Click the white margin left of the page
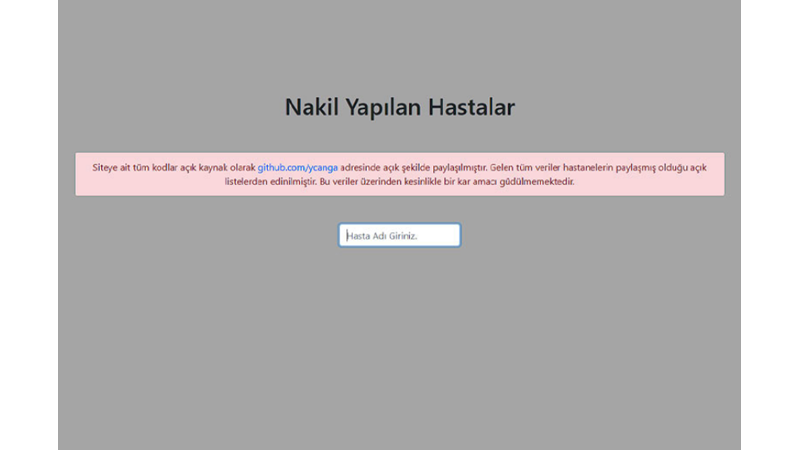The height and width of the screenshot is (450, 800). (28, 225)
